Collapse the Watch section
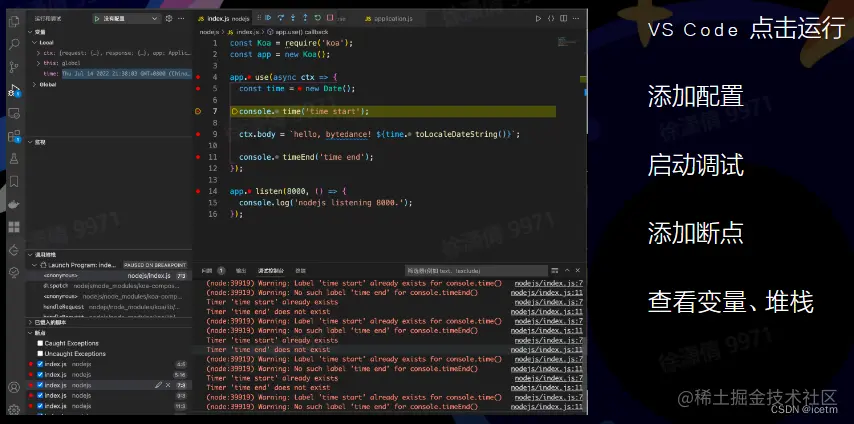This screenshot has height=424, width=854. click(x=30, y=142)
